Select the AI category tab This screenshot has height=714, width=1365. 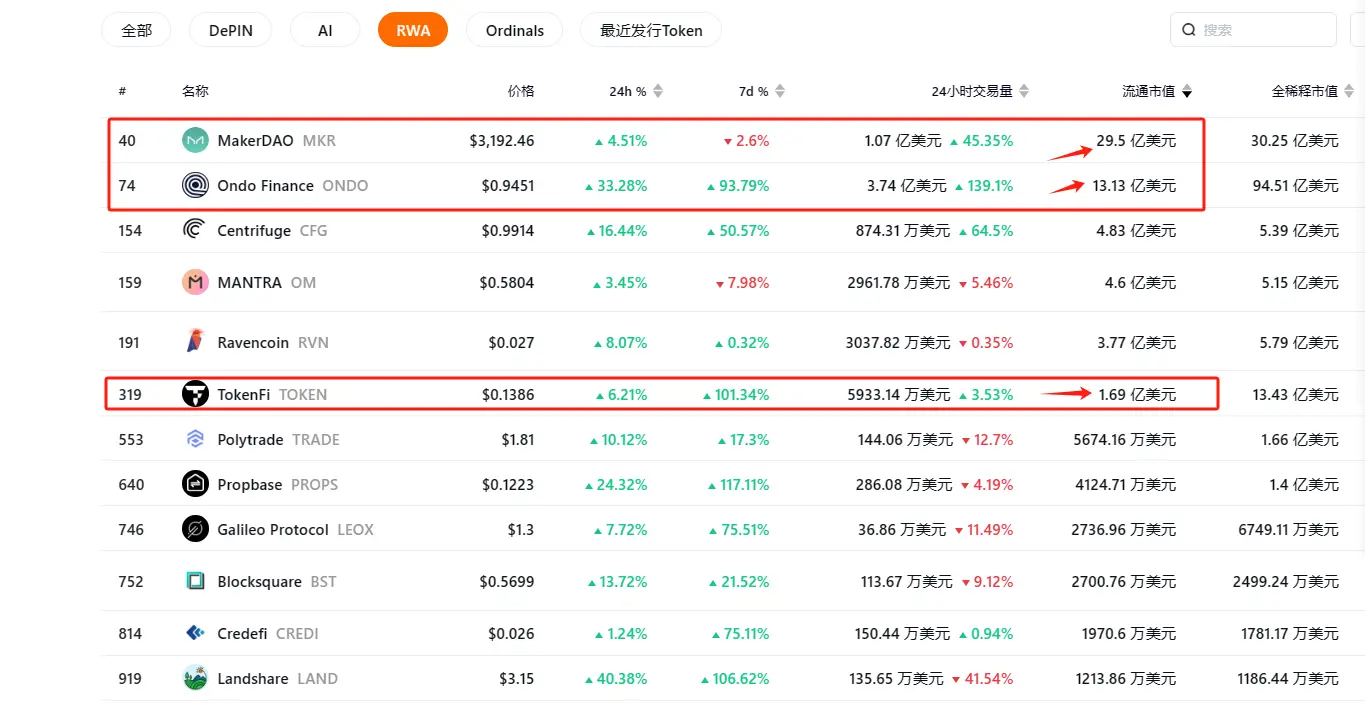[x=325, y=30]
